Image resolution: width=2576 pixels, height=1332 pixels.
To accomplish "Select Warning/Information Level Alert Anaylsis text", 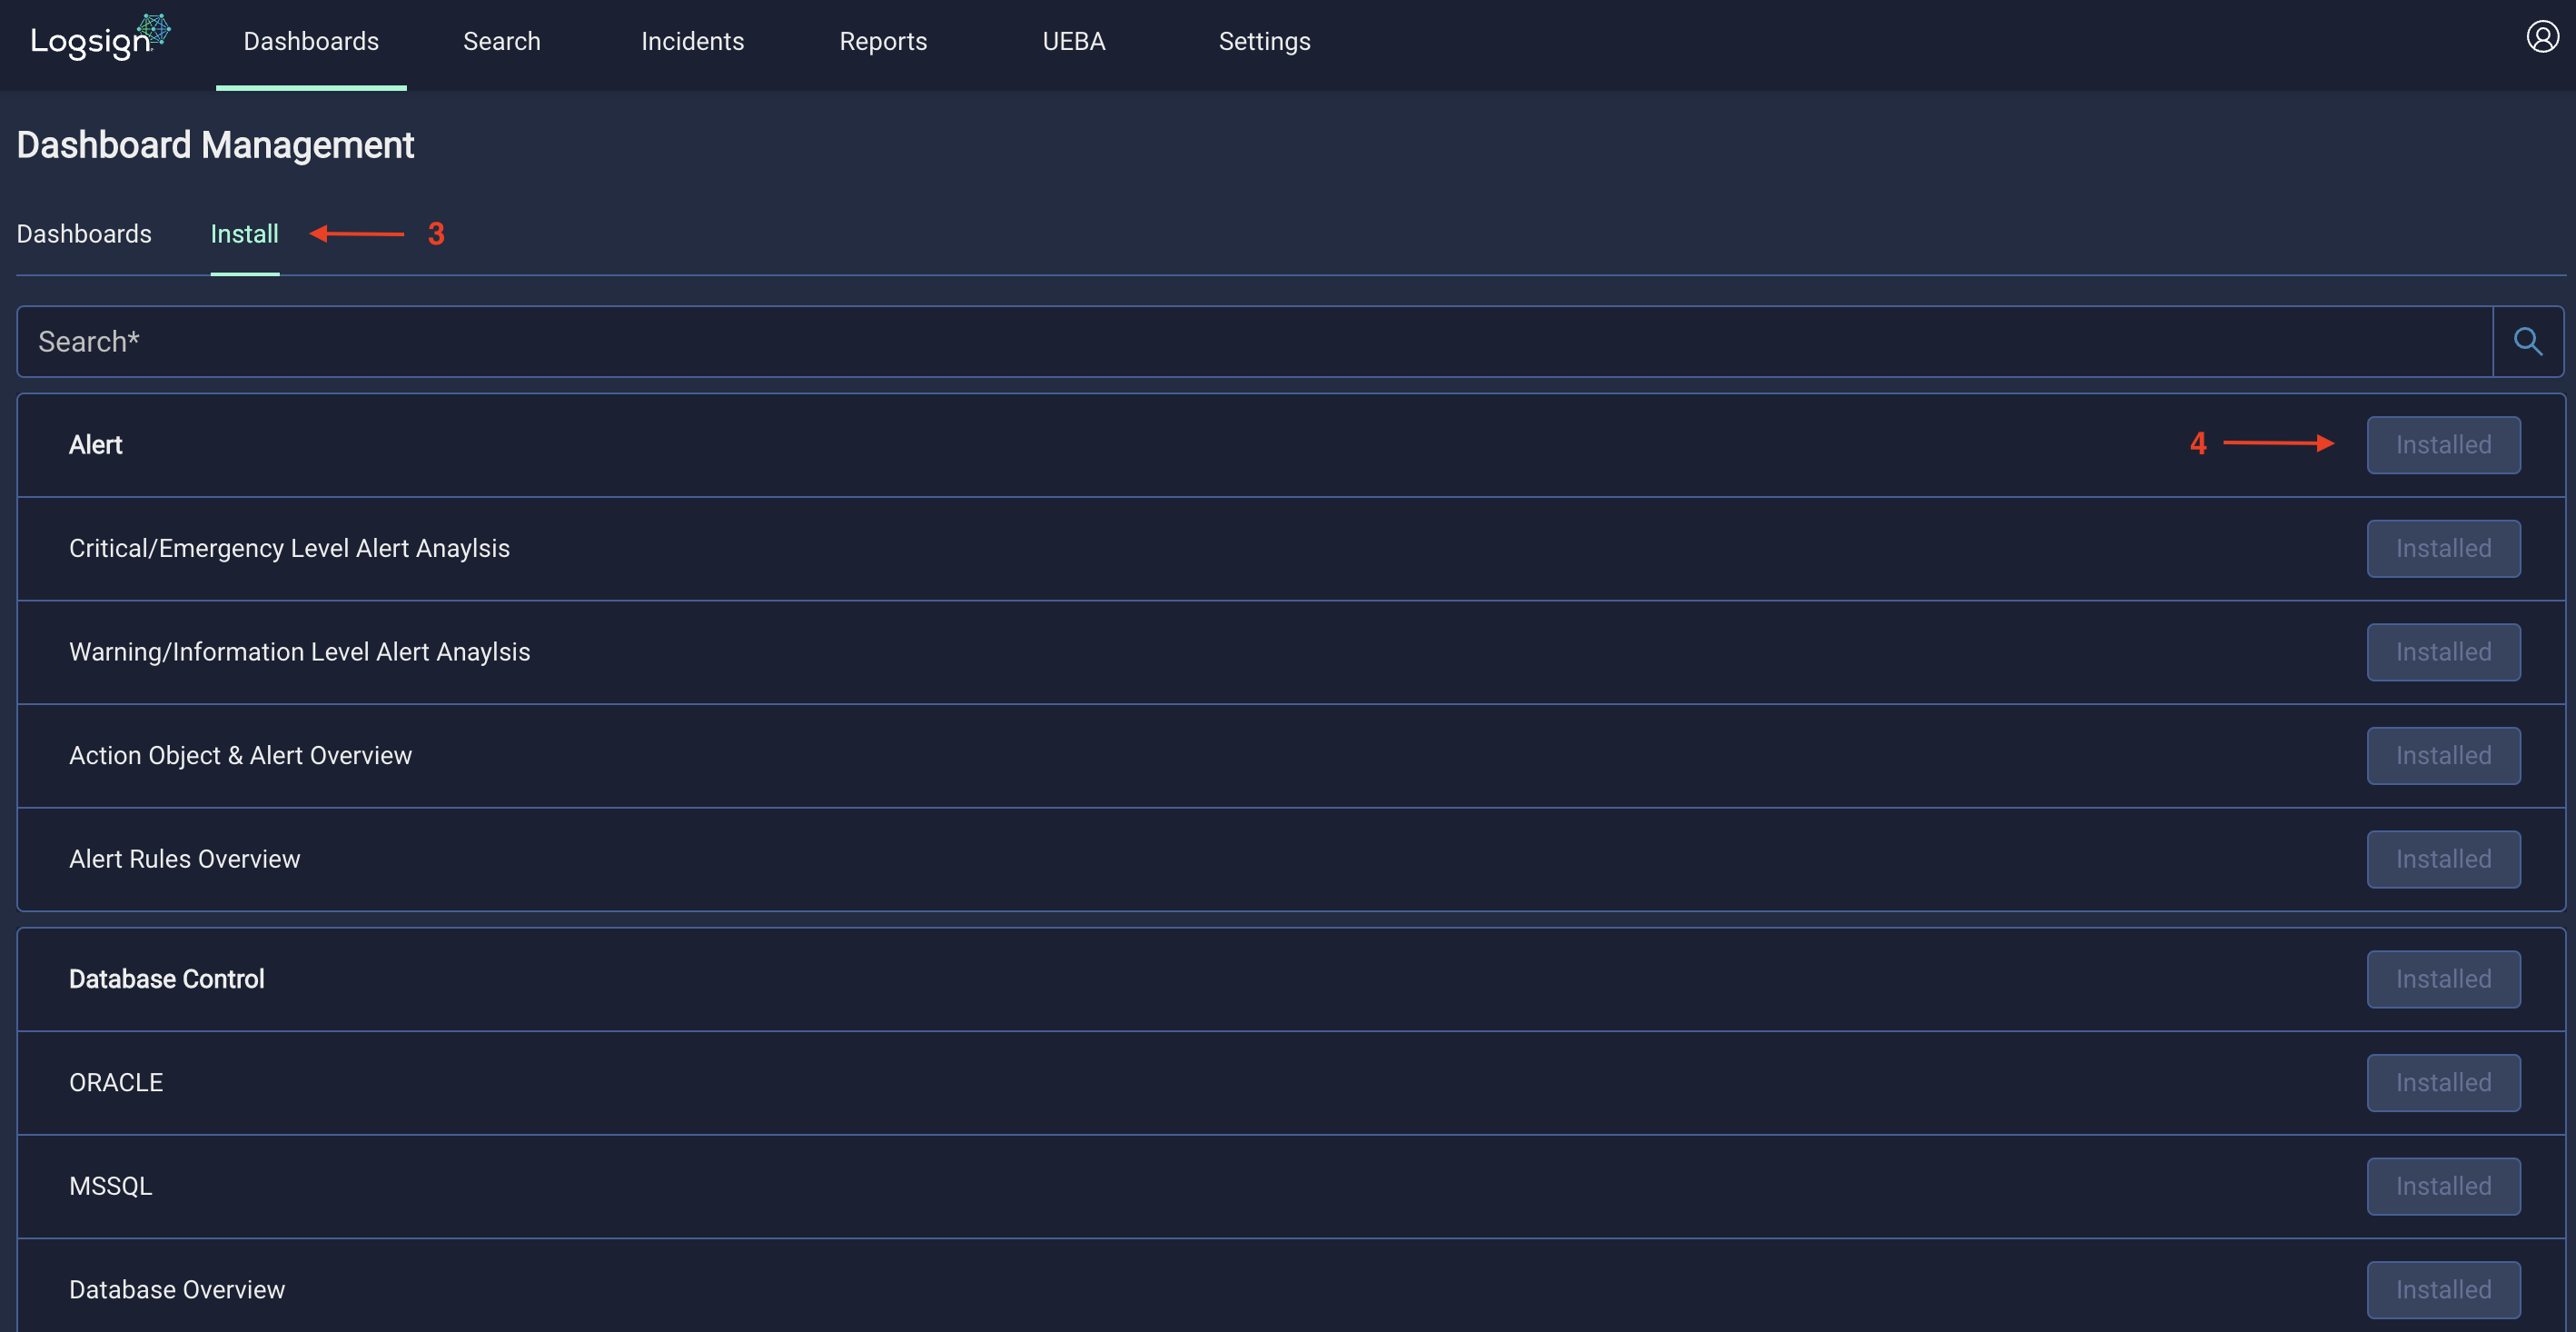I will (x=299, y=652).
